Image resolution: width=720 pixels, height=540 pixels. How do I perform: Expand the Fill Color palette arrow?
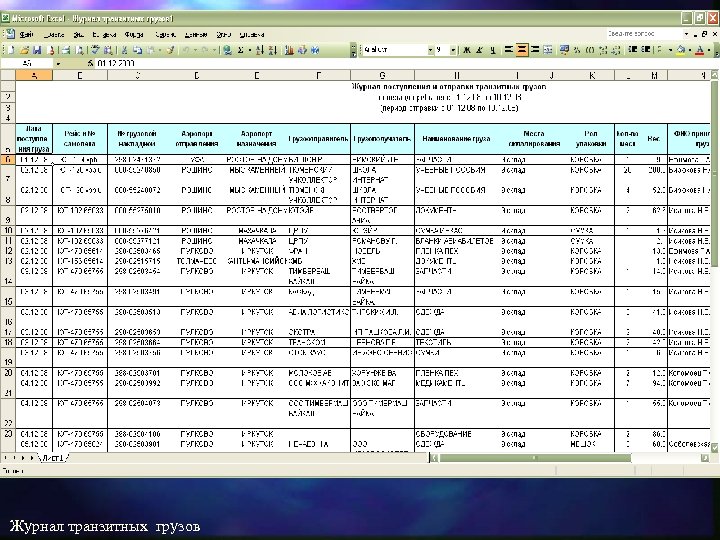(x=690, y=50)
